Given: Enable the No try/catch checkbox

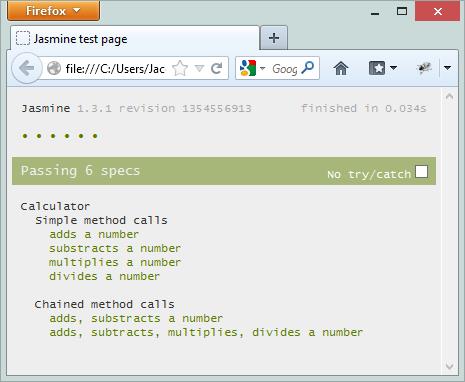Looking at the screenshot, I should click(421, 172).
